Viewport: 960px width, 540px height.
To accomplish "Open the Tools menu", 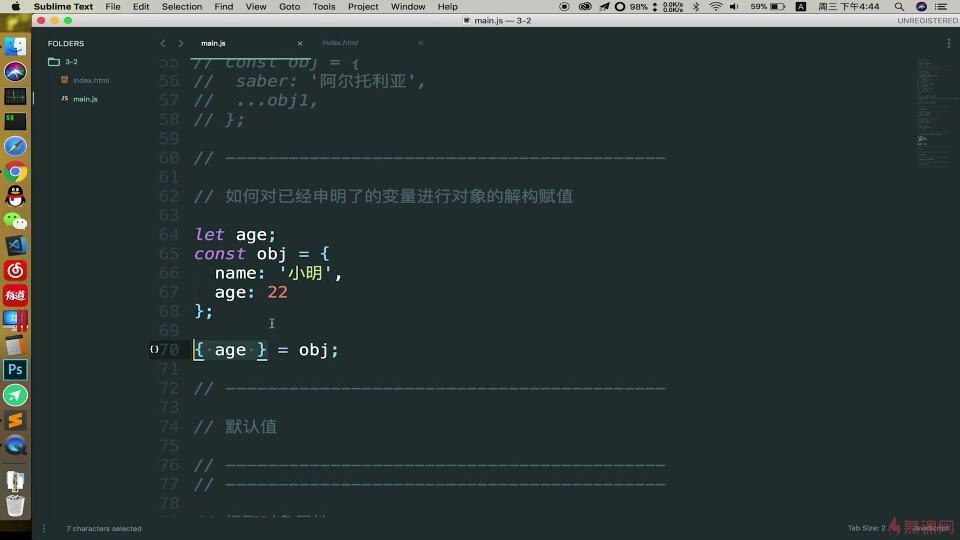I will 324,7.
